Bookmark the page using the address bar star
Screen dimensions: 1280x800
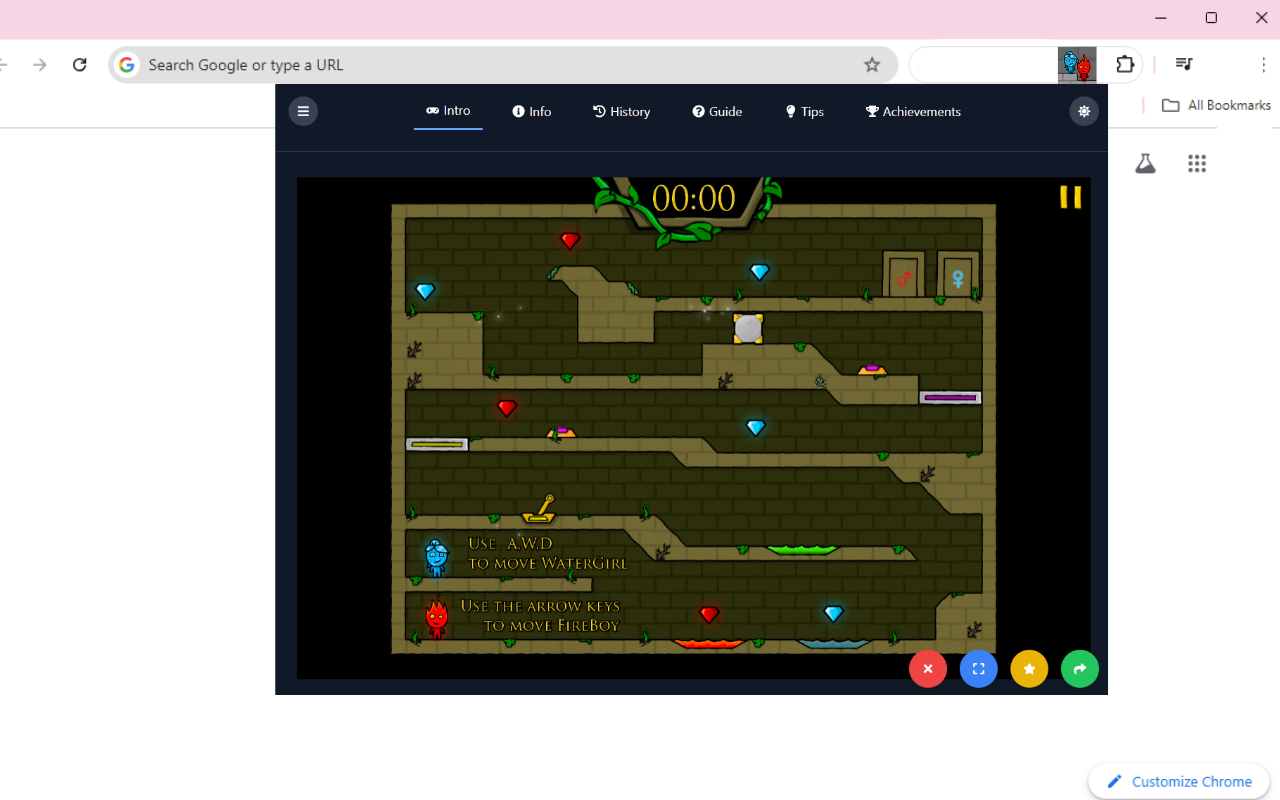[871, 64]
